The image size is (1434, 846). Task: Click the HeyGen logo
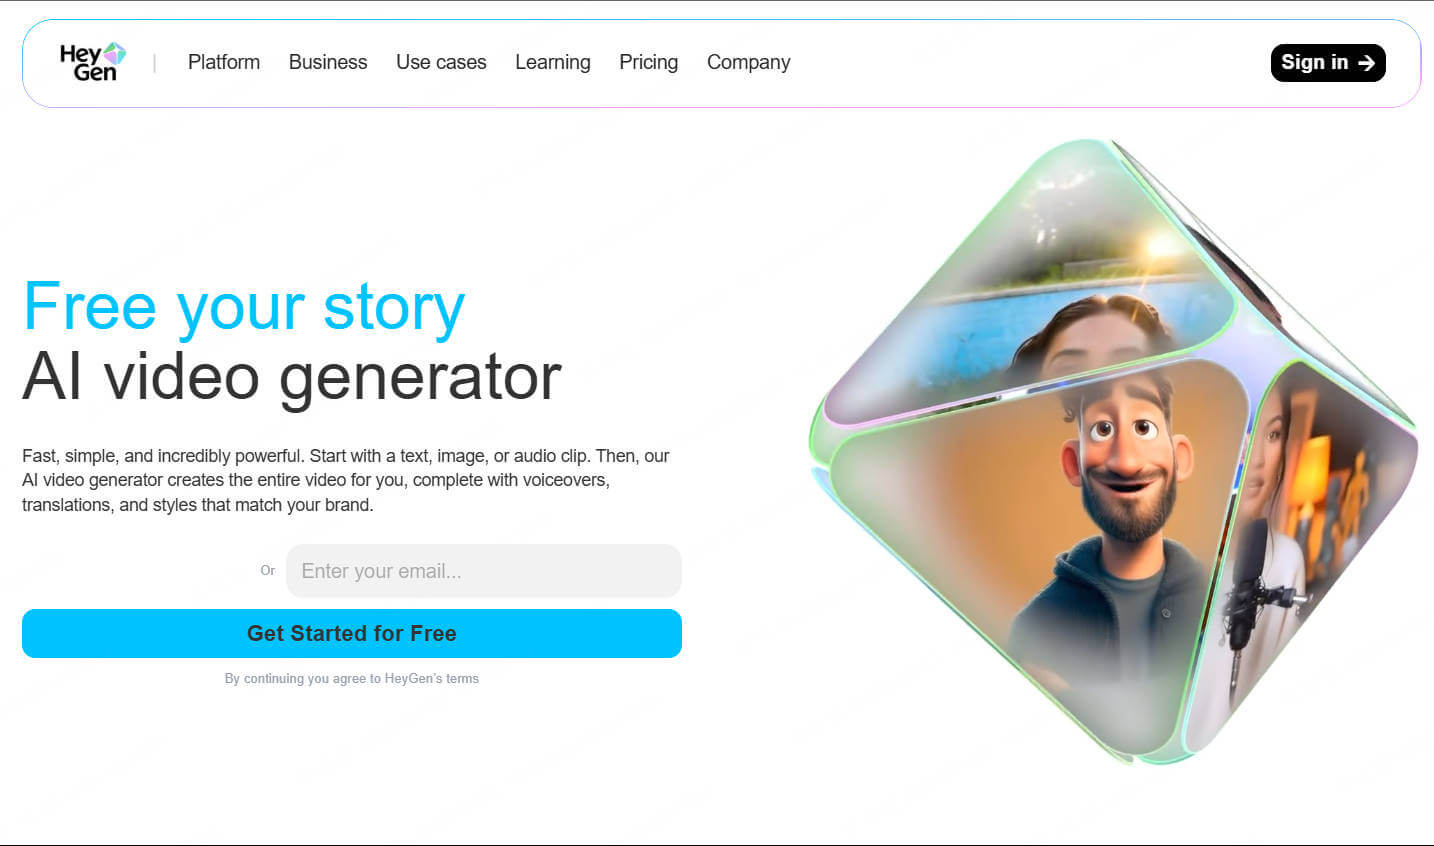point(92,62)
